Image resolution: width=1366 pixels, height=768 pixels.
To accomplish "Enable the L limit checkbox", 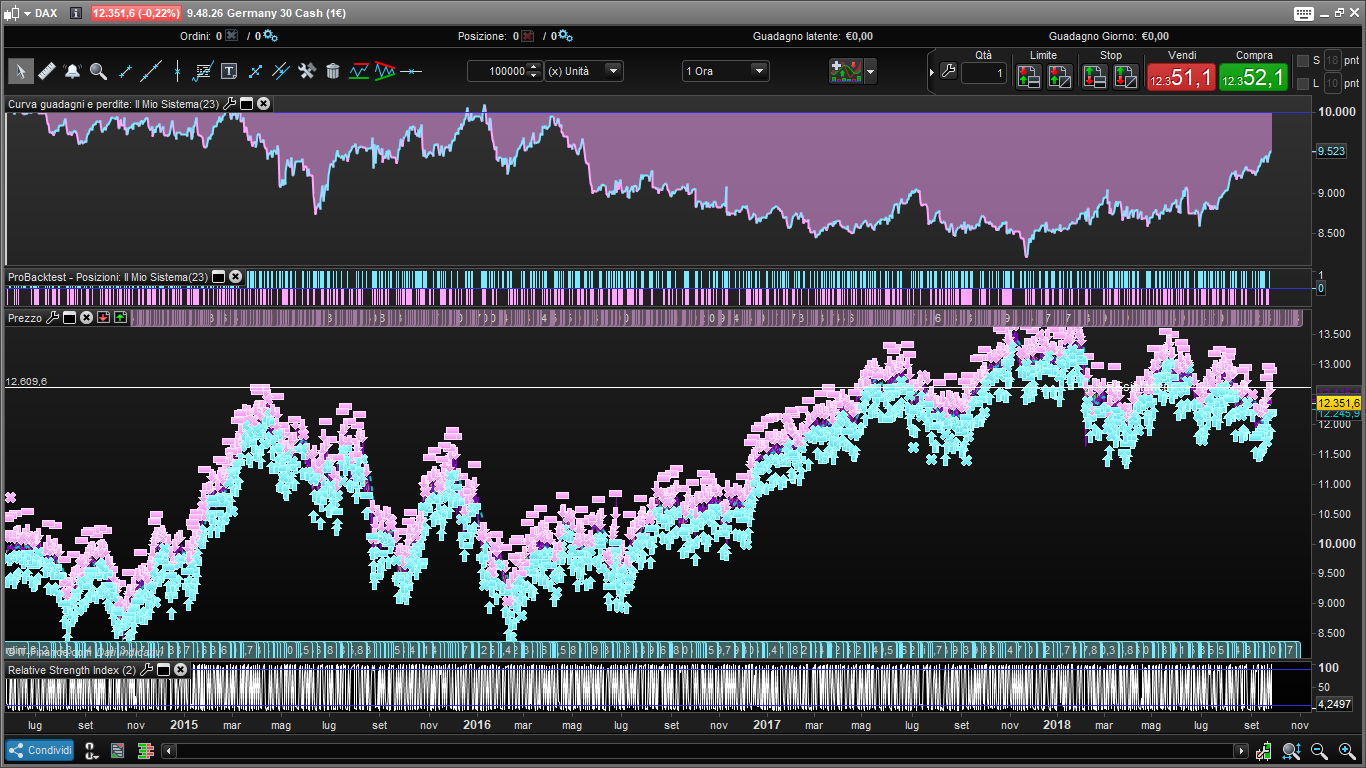I will pyautogui.click(x=1302, y=84).
